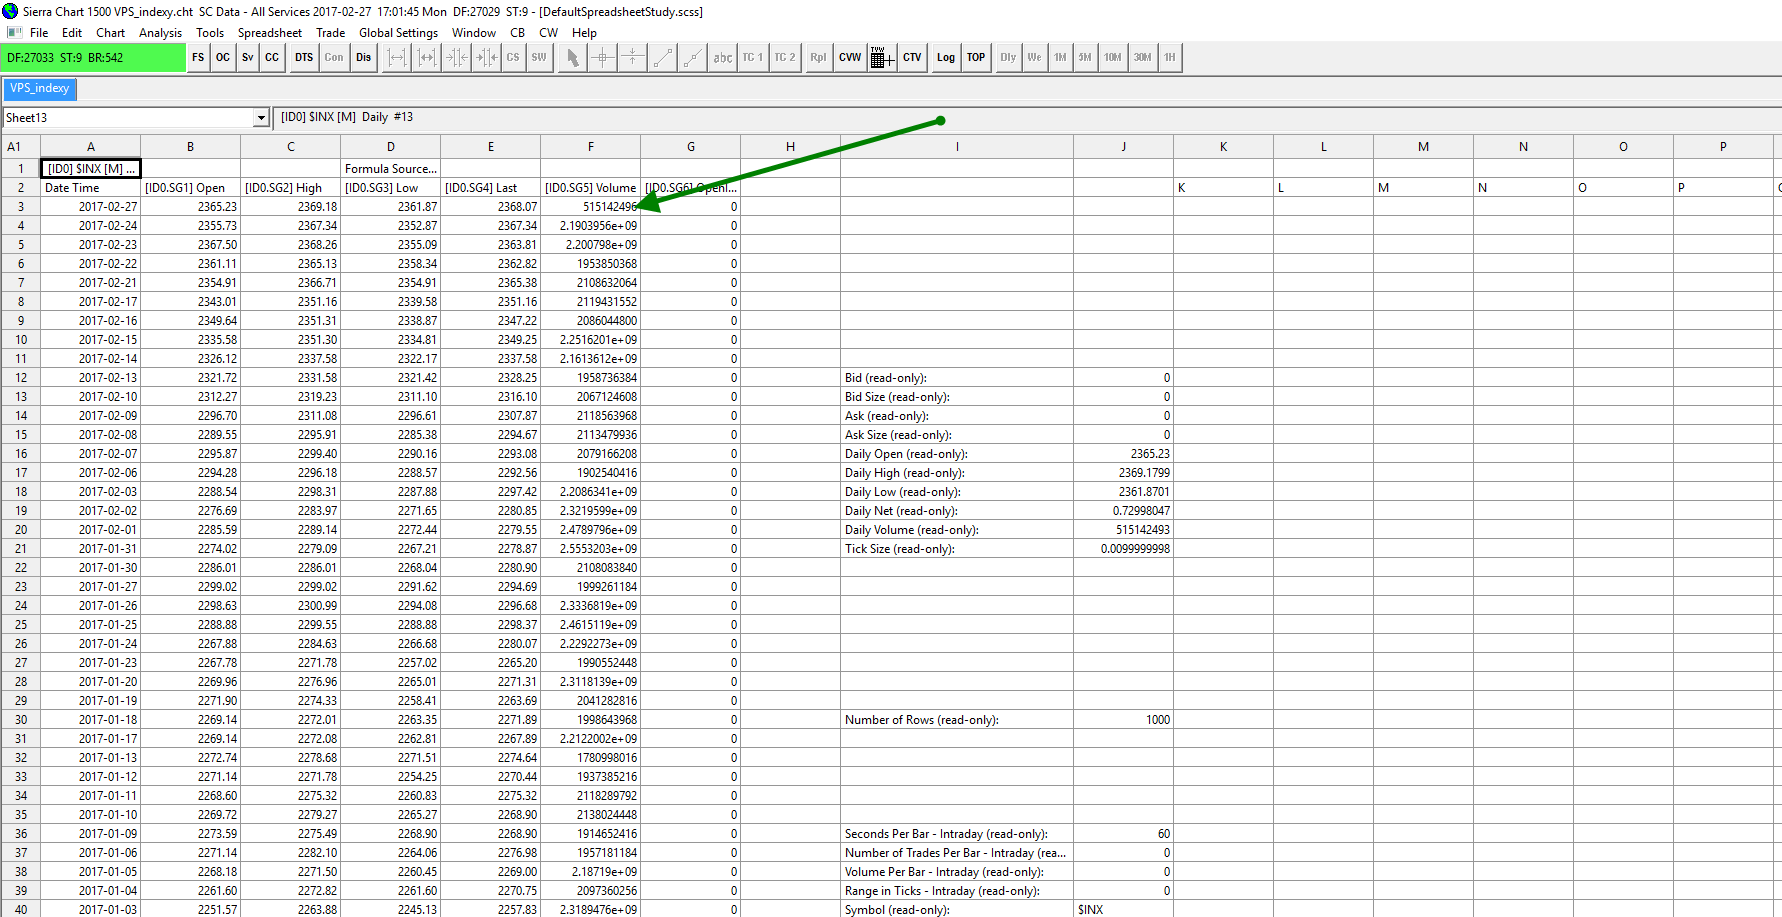Click the Daily Open (read-only) label cell
The image size is (1782, 917).
(957, 454)
